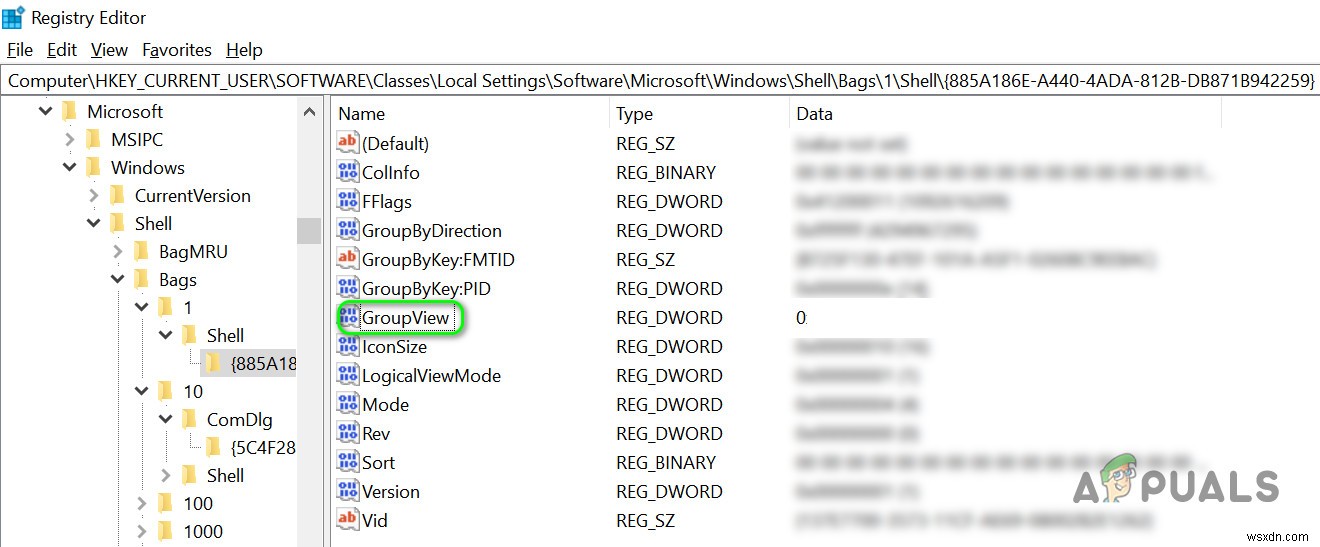Click the BagMRU folder icon
The width and height of the screenshot is (1320, 547).
pyautogui.click(x=141, y=251)
